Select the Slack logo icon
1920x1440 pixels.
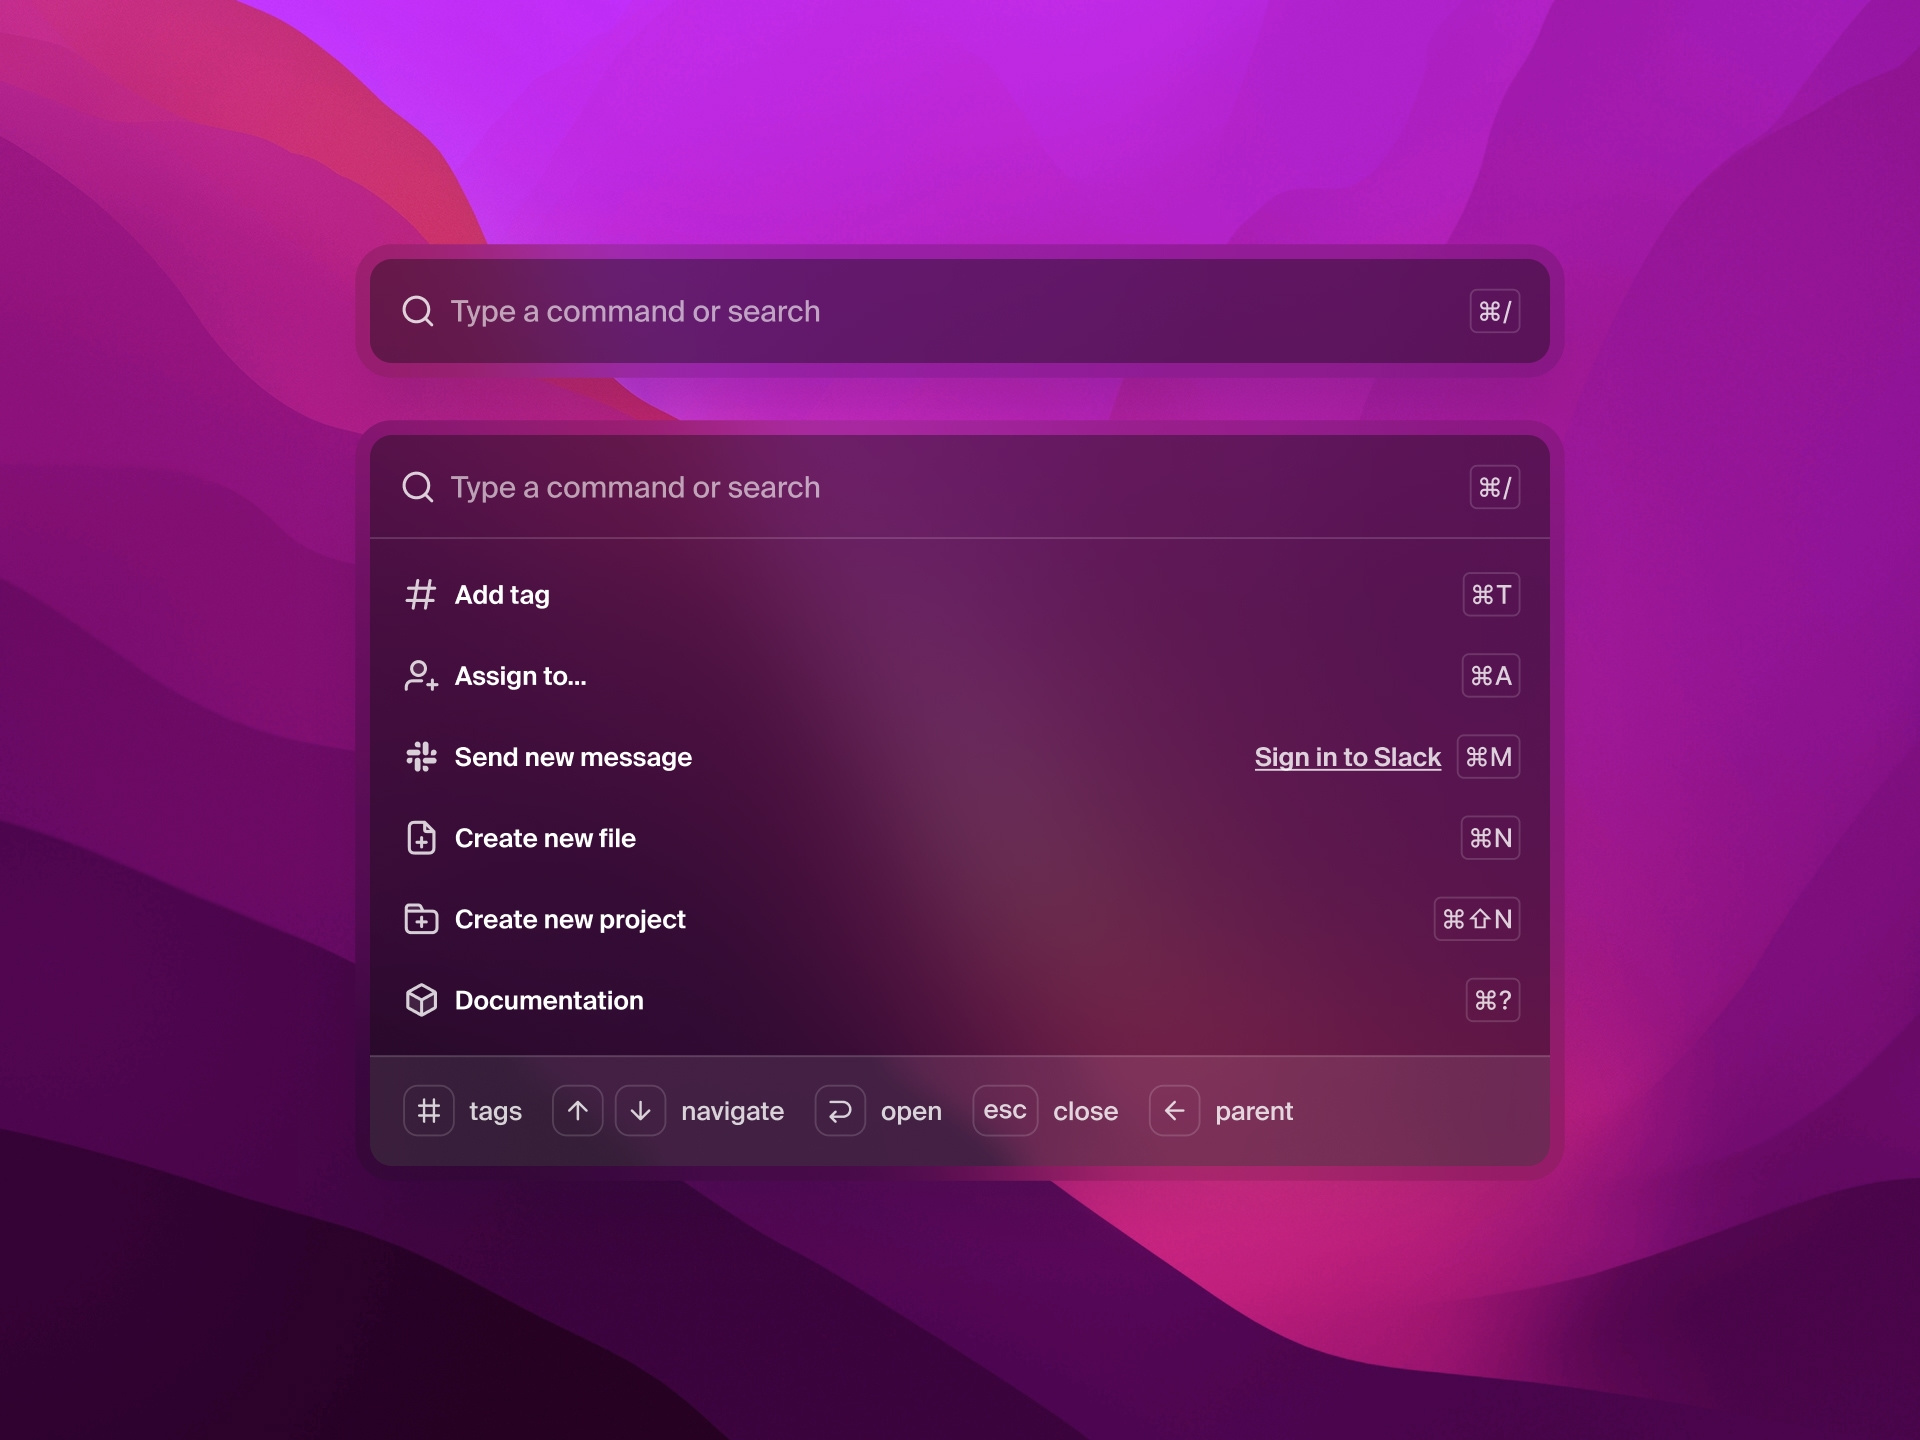(421, 757)
